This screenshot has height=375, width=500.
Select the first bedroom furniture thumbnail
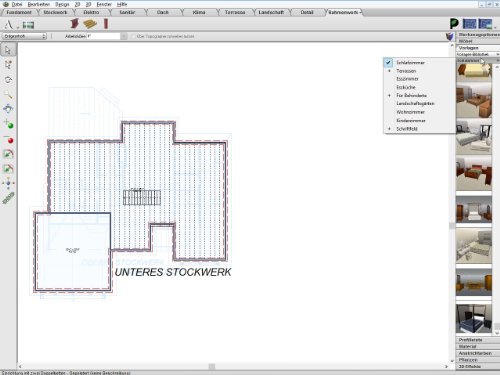click(474, 72)
